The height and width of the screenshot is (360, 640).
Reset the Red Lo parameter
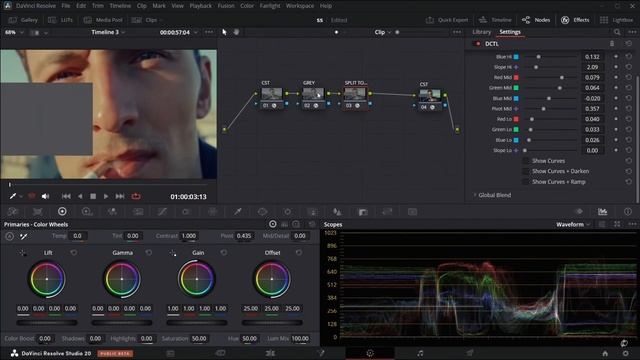point(629,119)
